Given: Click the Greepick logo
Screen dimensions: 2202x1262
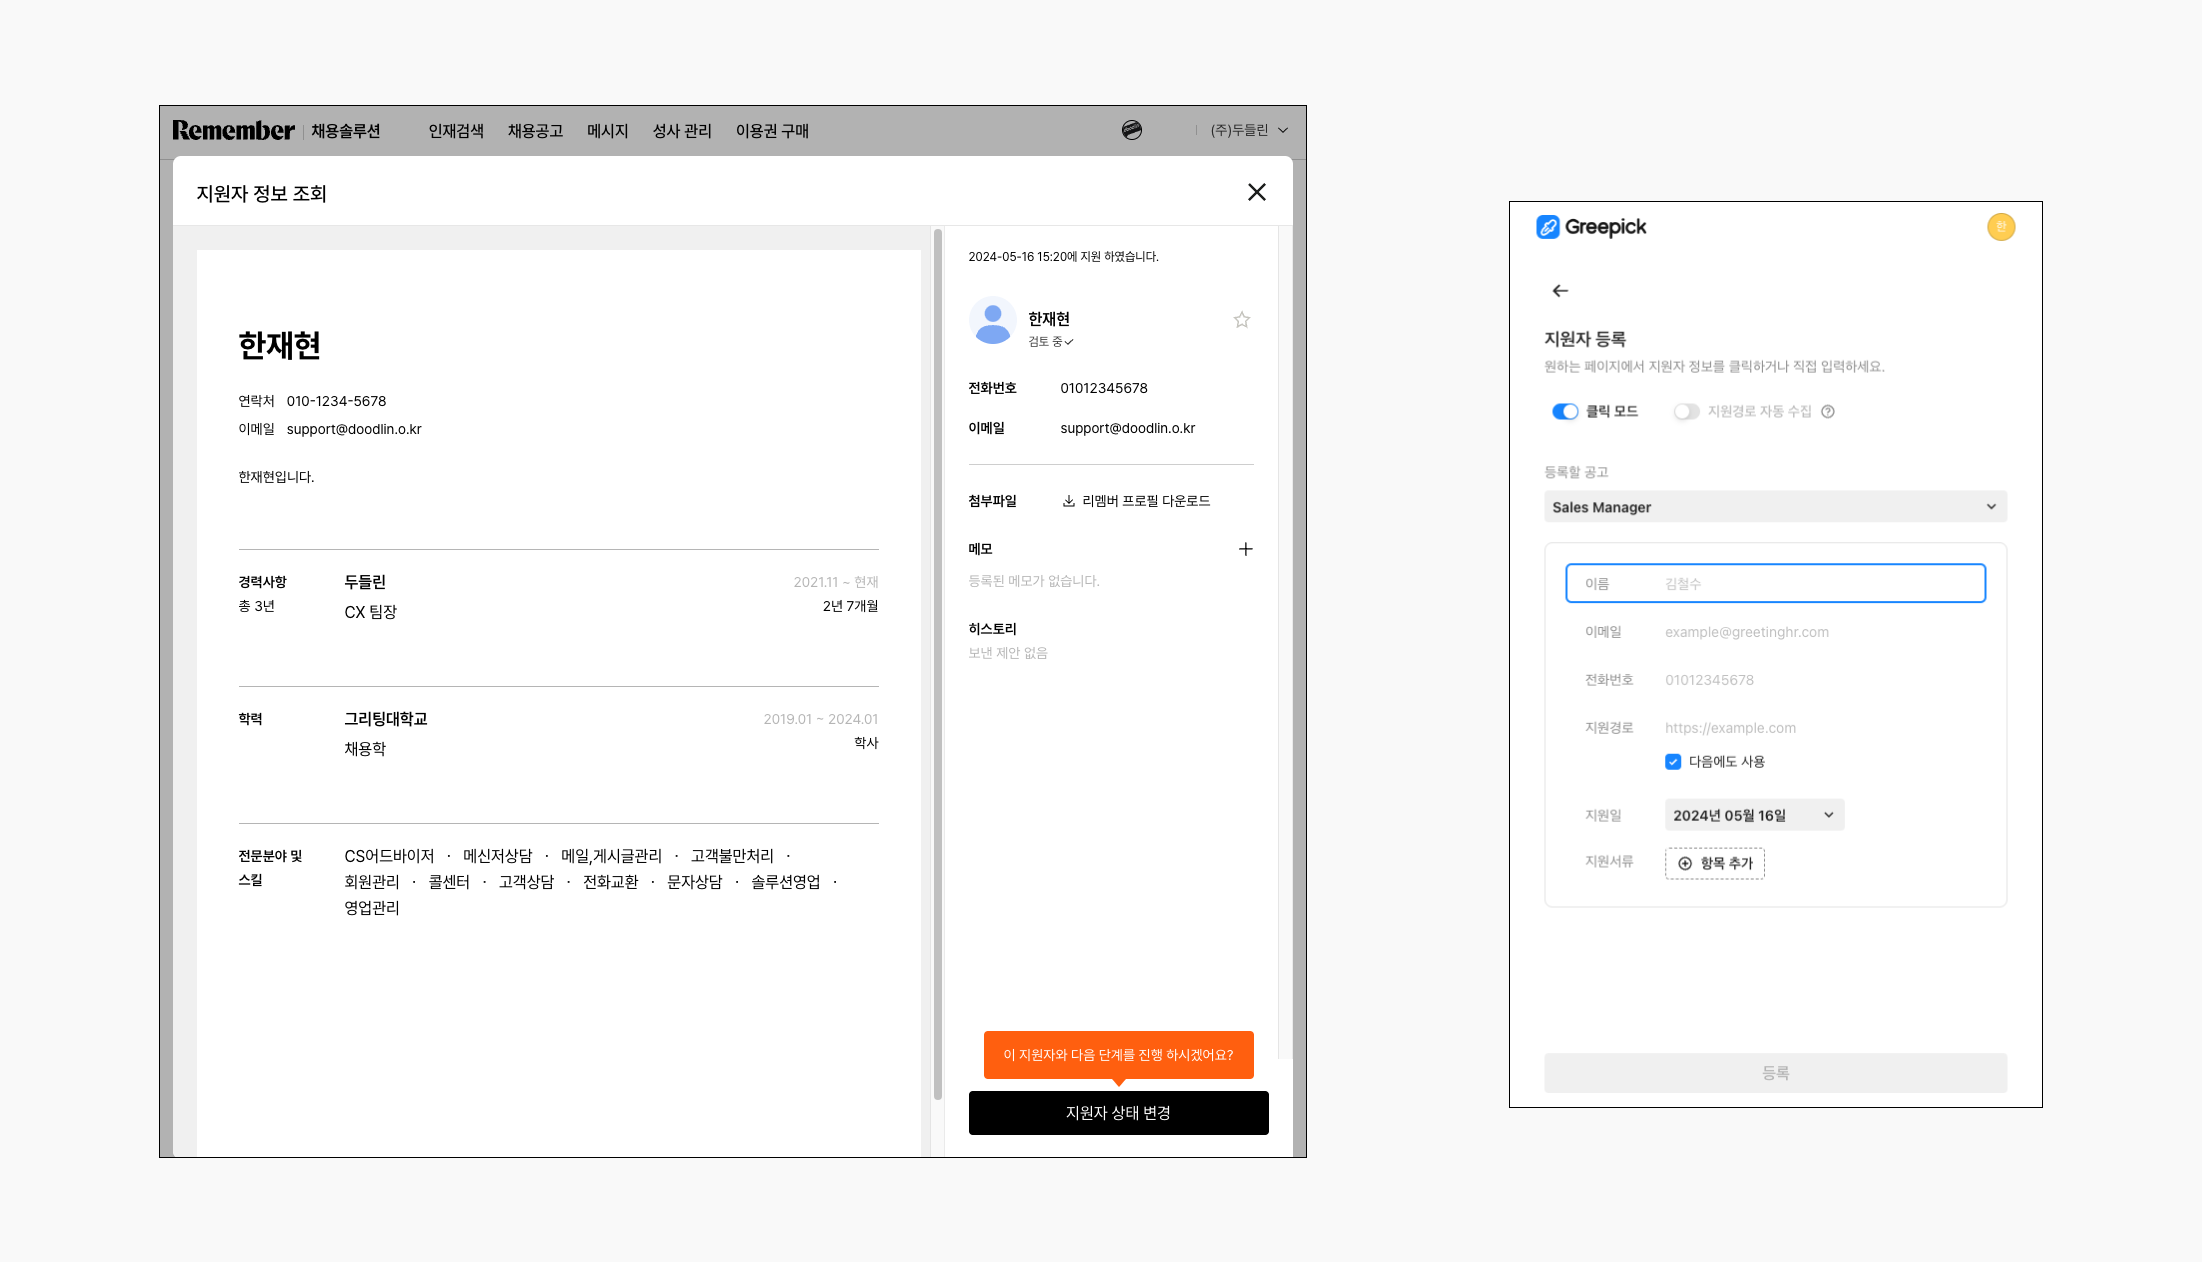Looking at the screenshot, I should pos(1591,227).
